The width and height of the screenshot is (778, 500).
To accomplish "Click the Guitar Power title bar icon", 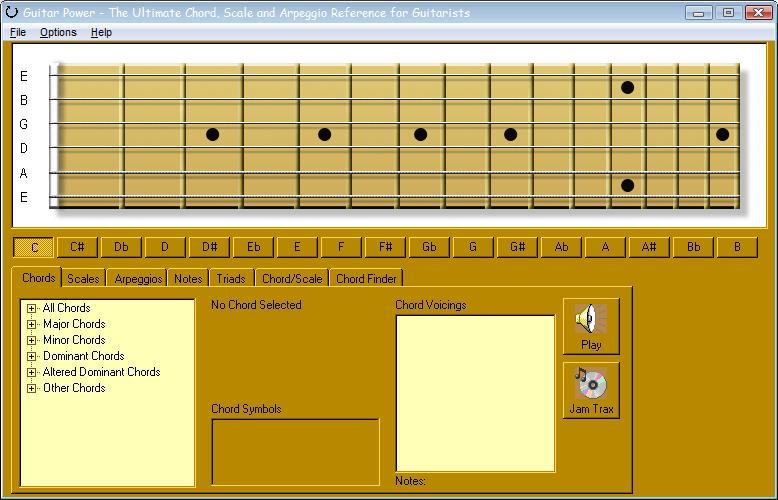I will [x=11, y=12].
